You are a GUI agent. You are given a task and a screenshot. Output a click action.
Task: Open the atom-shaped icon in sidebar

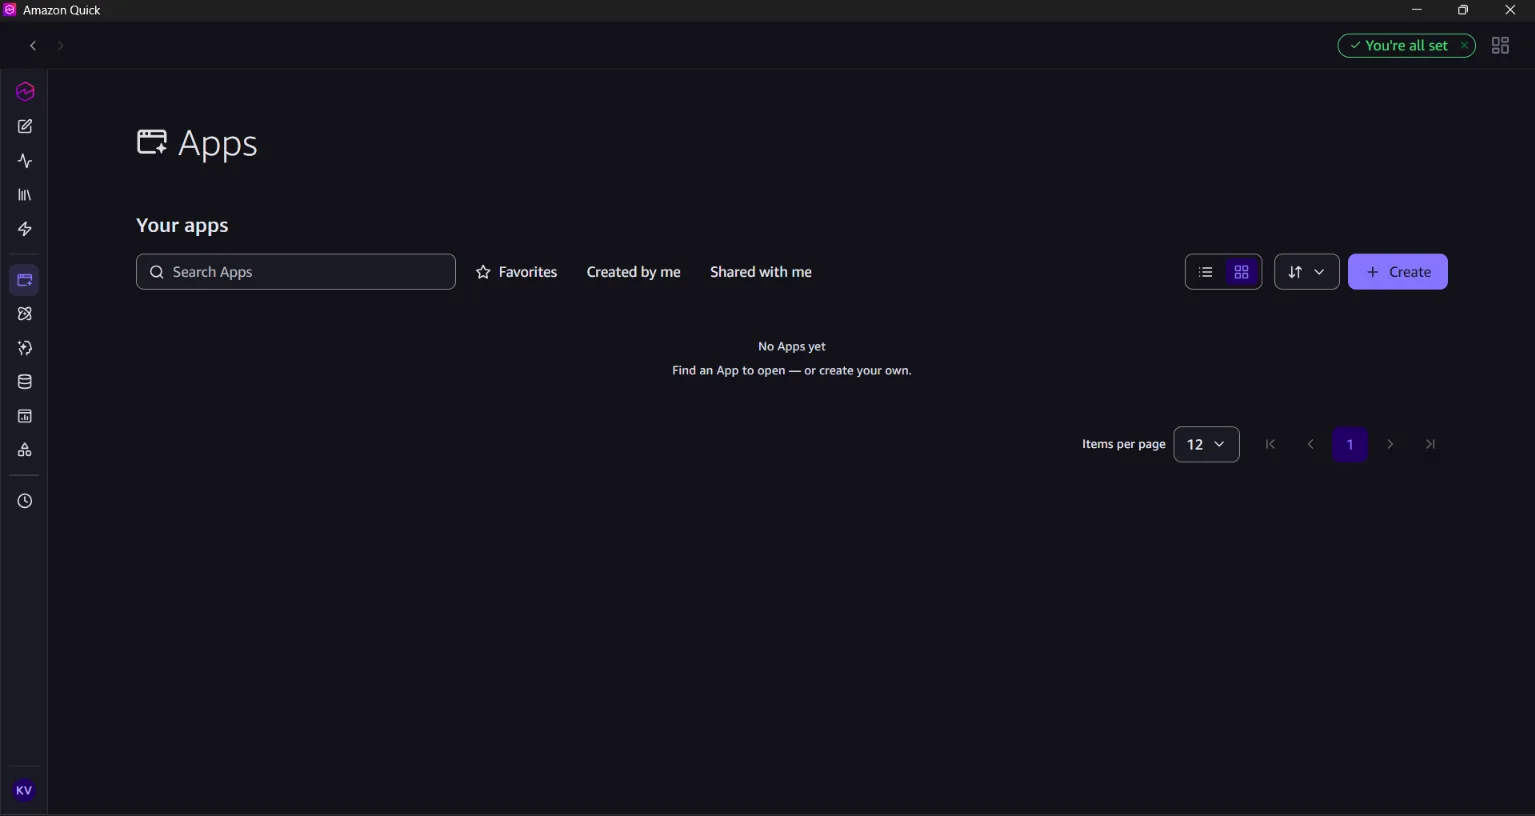(x=25, y=314)
